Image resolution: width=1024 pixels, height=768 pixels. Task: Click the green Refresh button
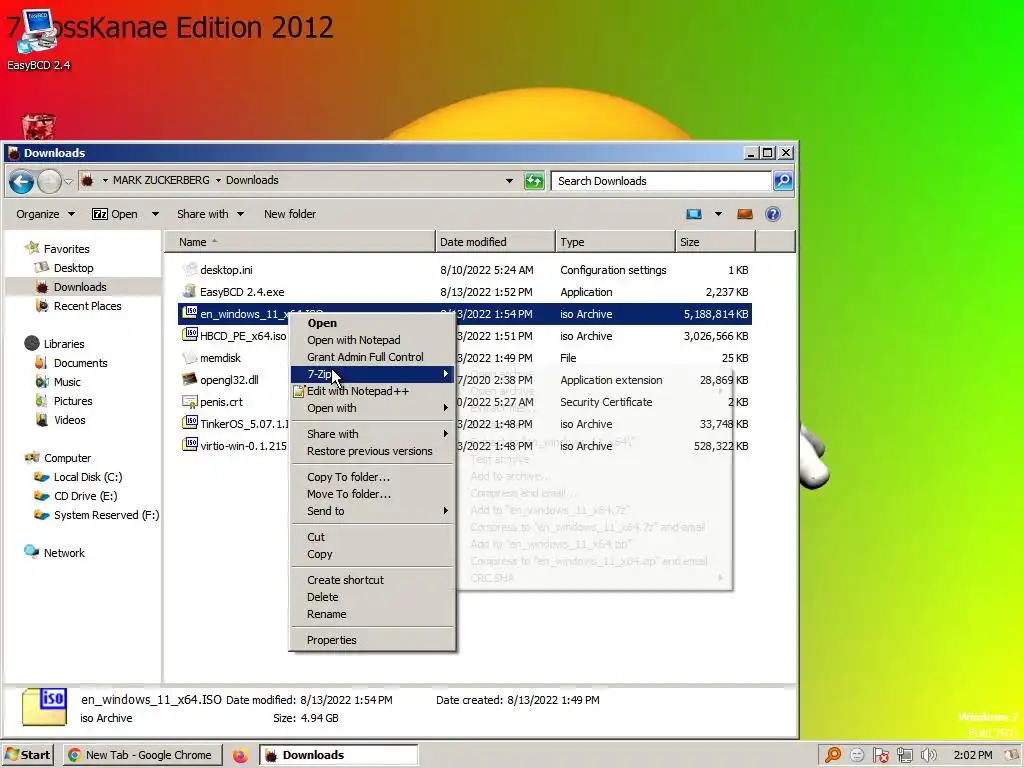click(x=534, y=181)
